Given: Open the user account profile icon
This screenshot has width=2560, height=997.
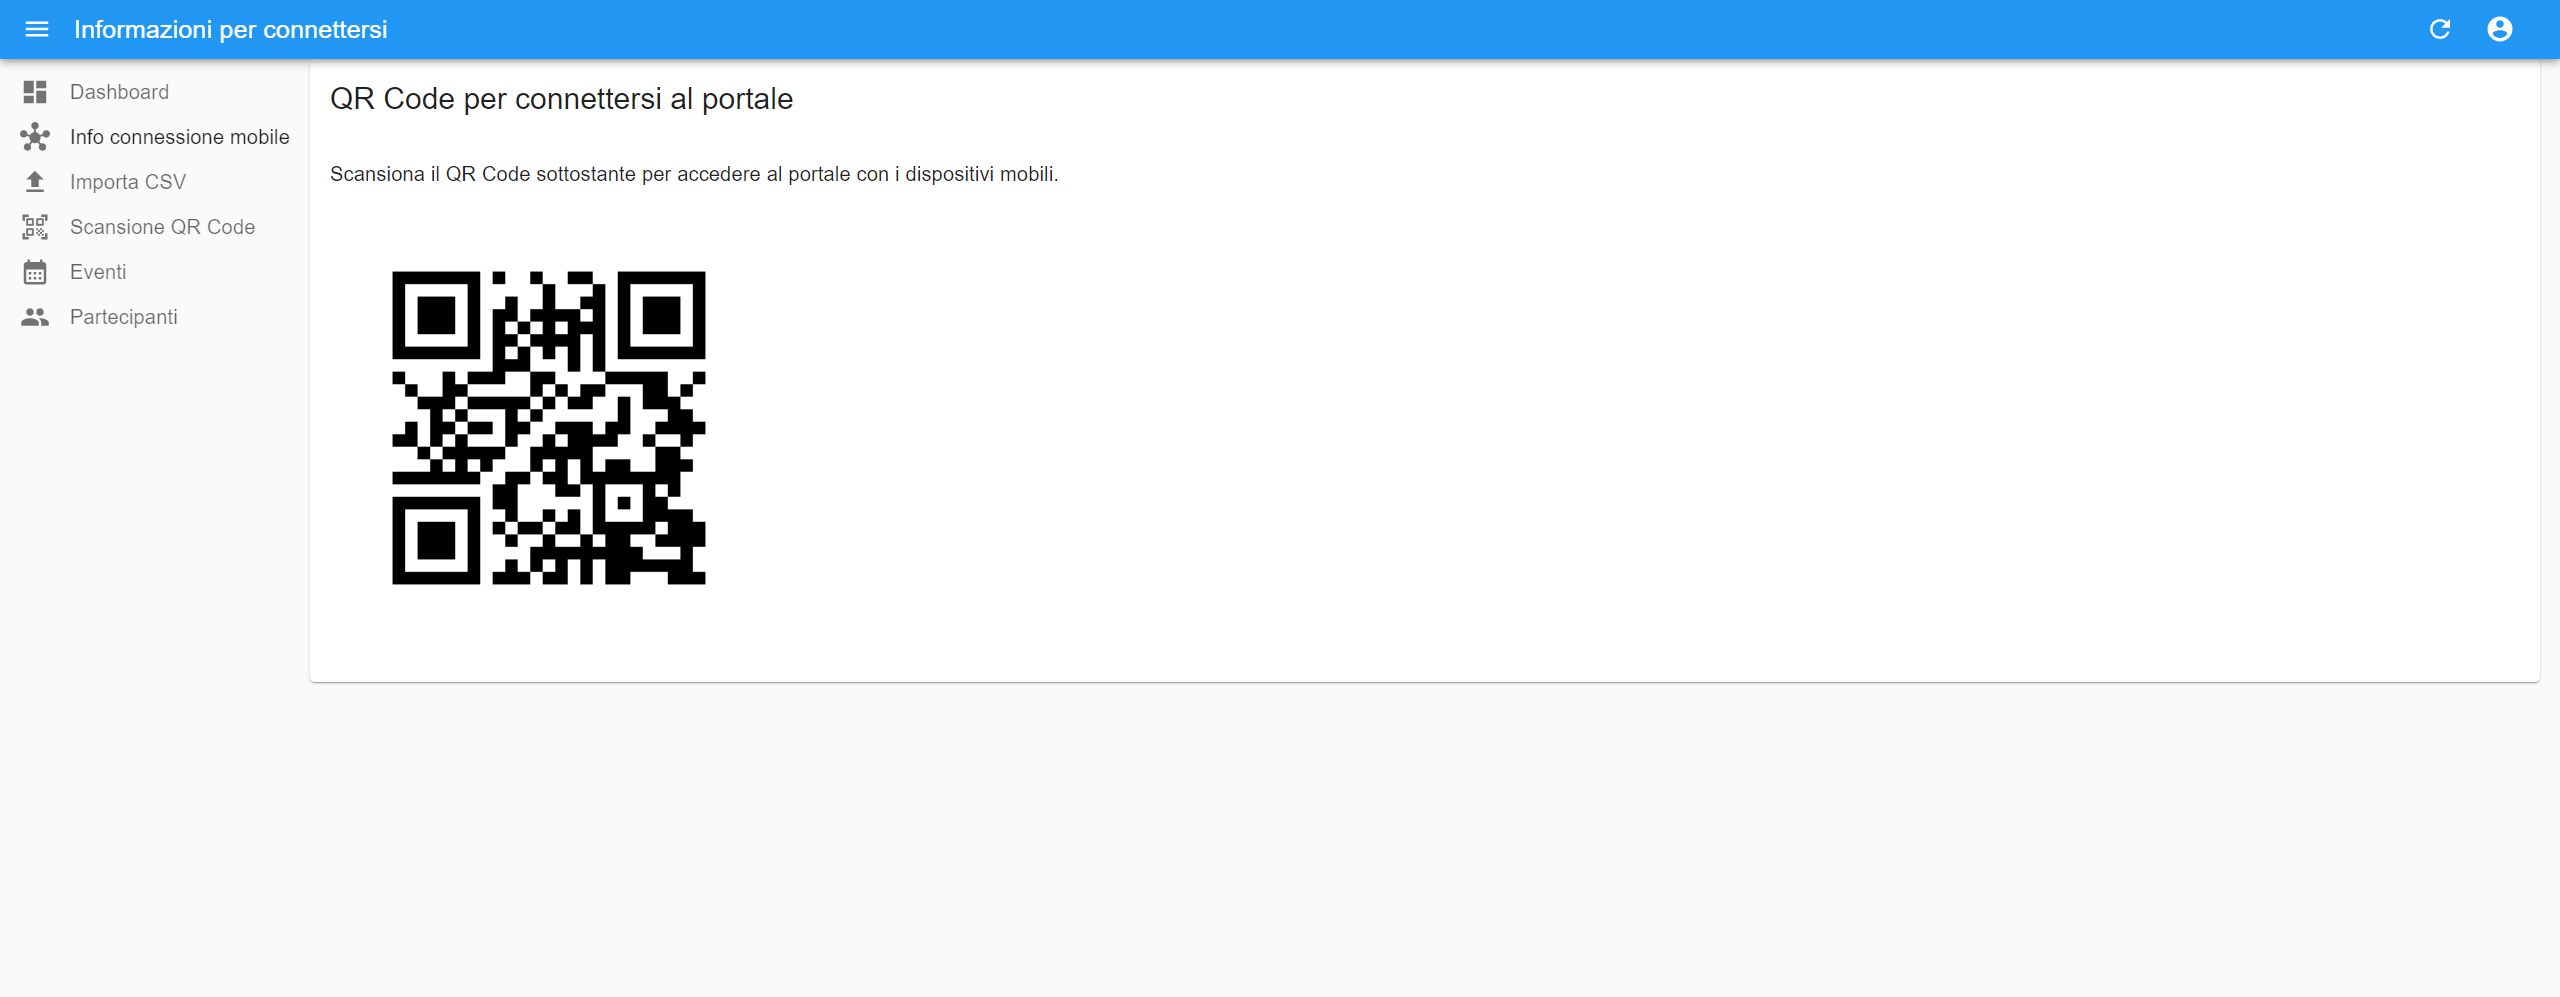Looking at the screenshot, I should 2500,29.
